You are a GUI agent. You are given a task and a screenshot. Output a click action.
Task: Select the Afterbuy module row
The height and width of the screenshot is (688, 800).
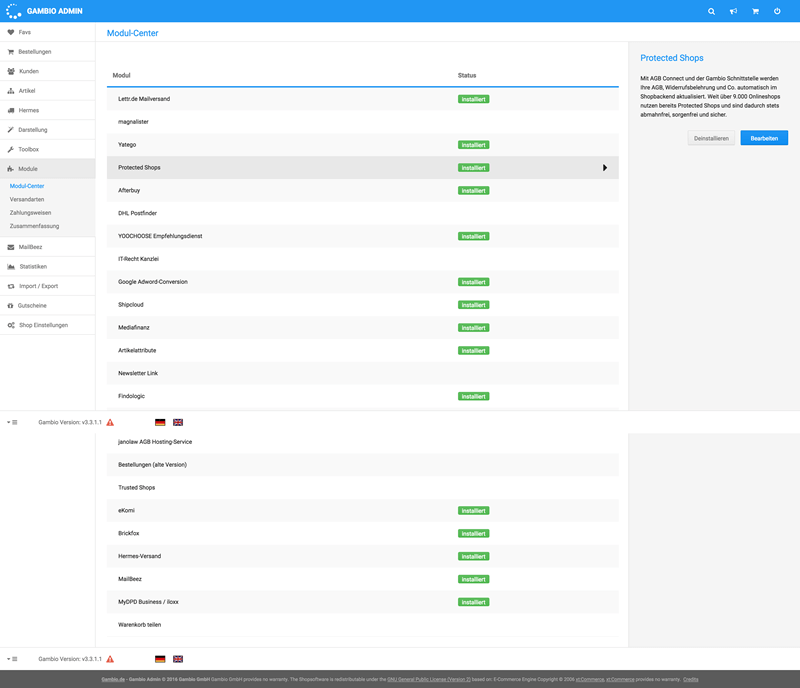(x=363, y=190)
